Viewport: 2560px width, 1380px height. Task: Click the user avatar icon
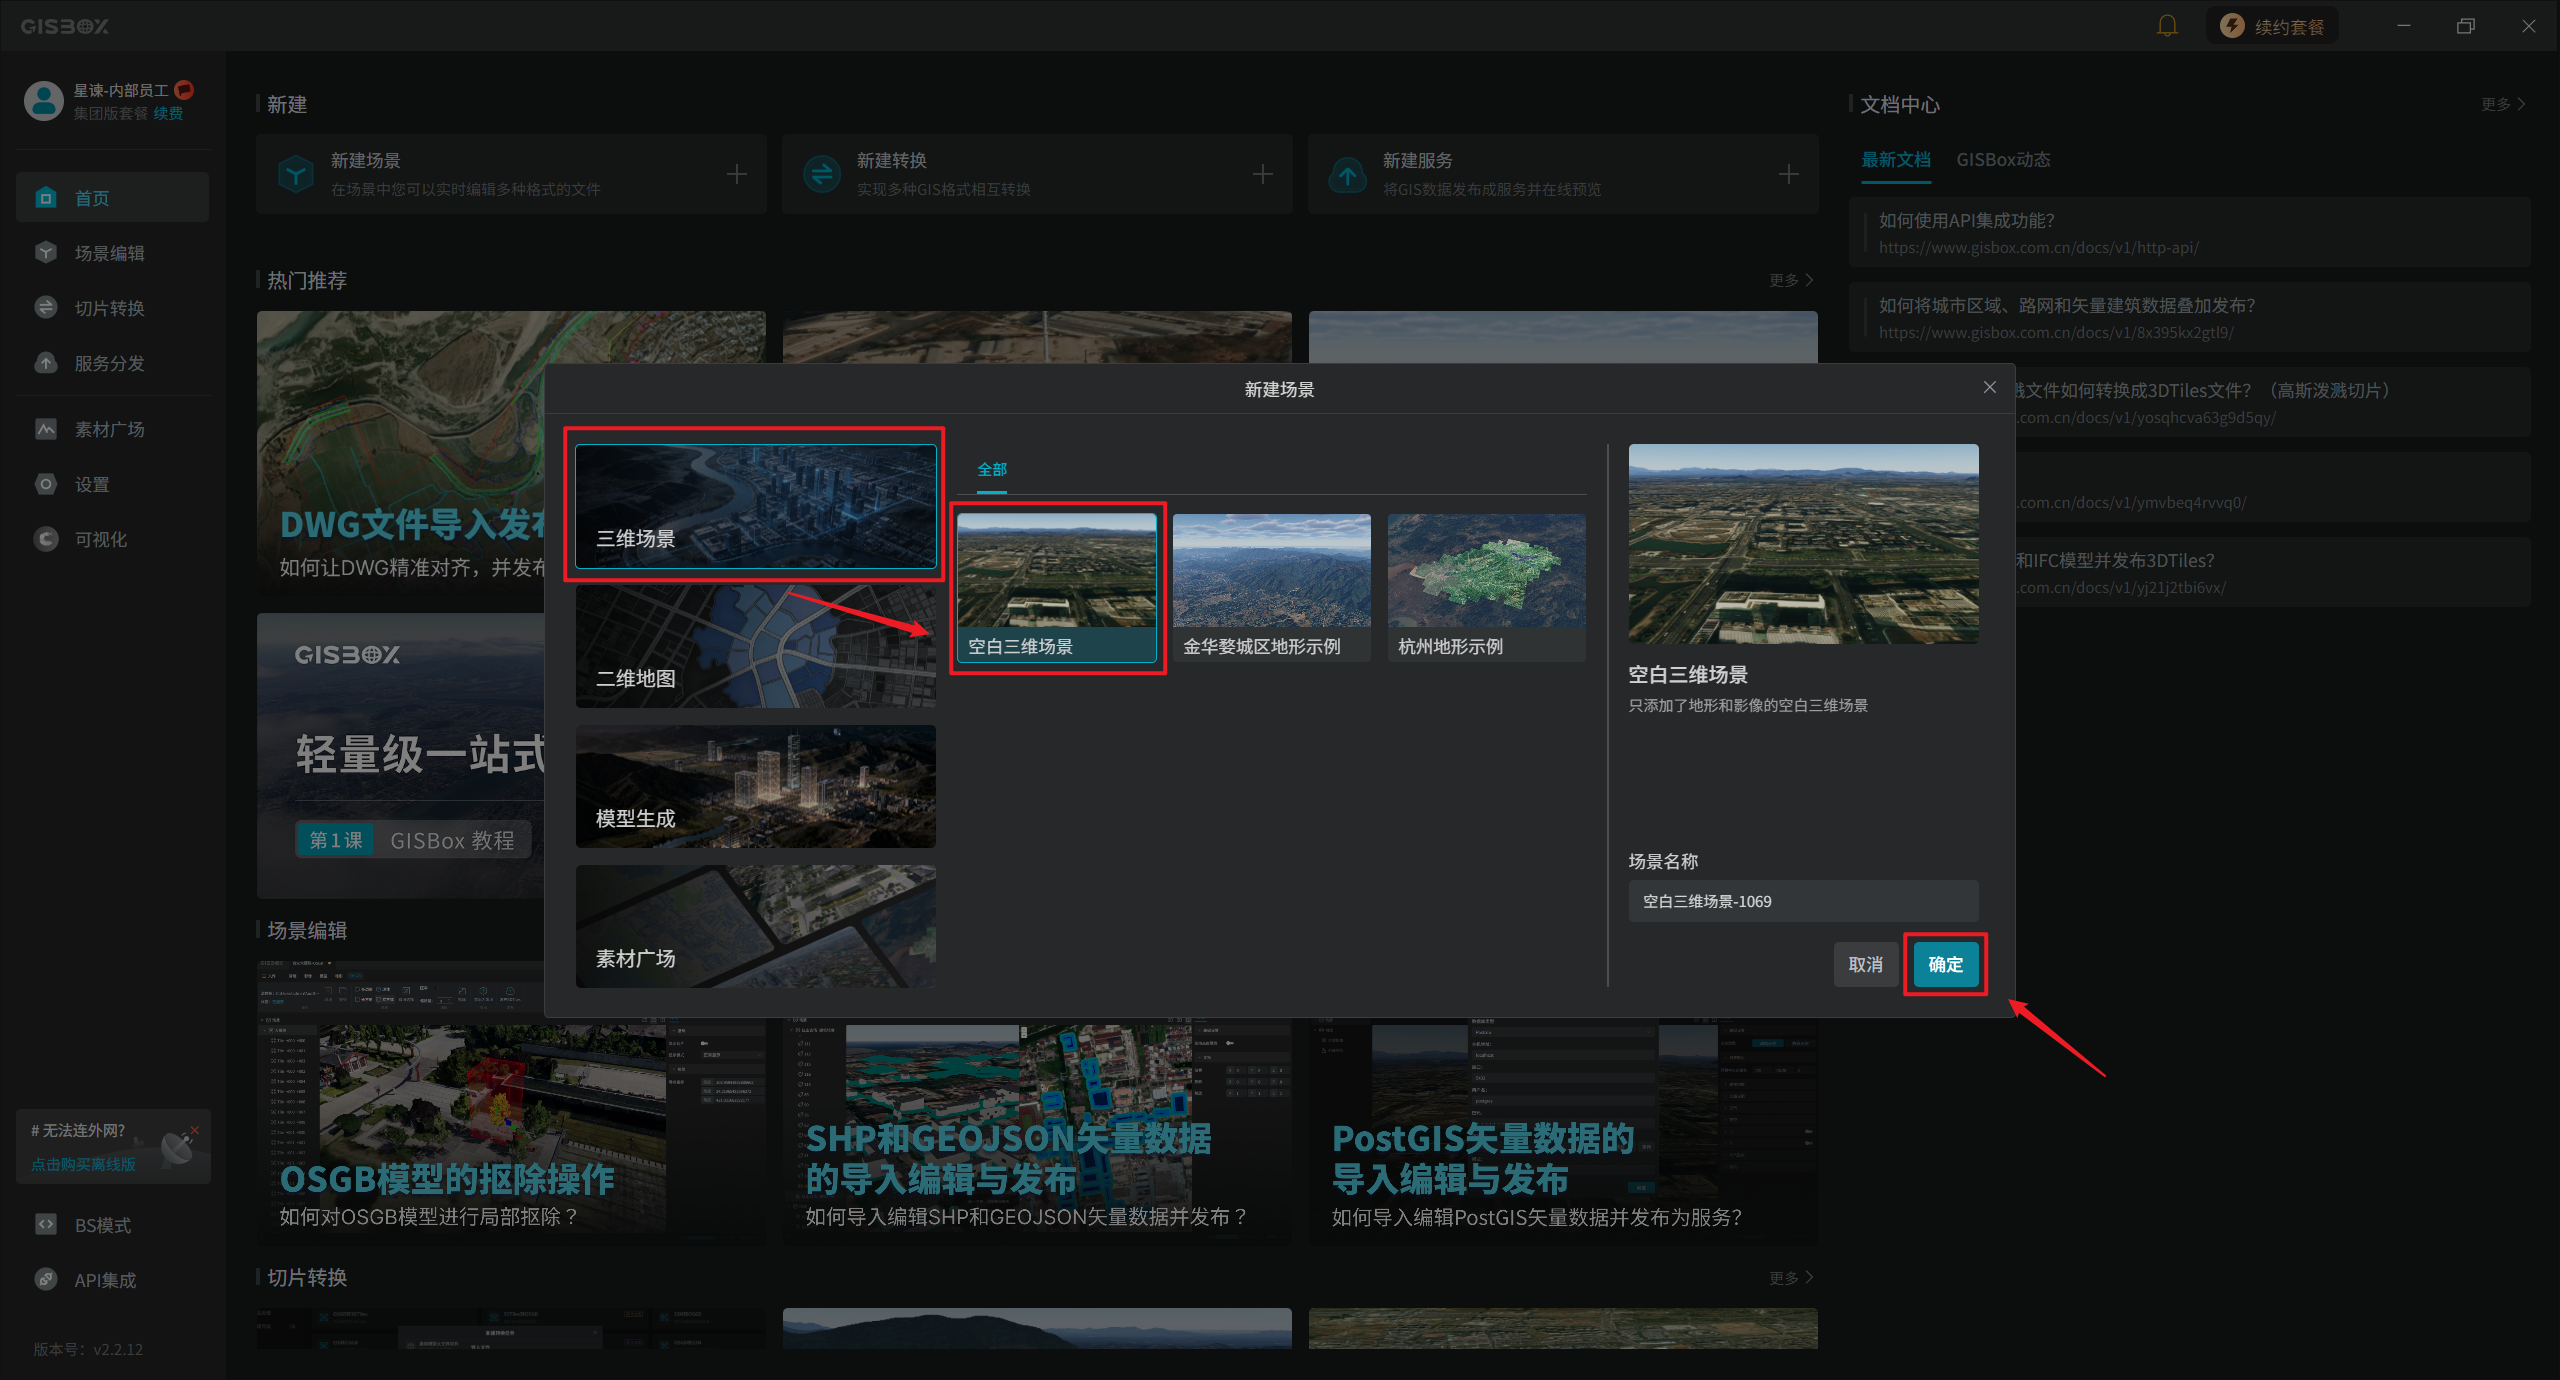pos(44,101)
